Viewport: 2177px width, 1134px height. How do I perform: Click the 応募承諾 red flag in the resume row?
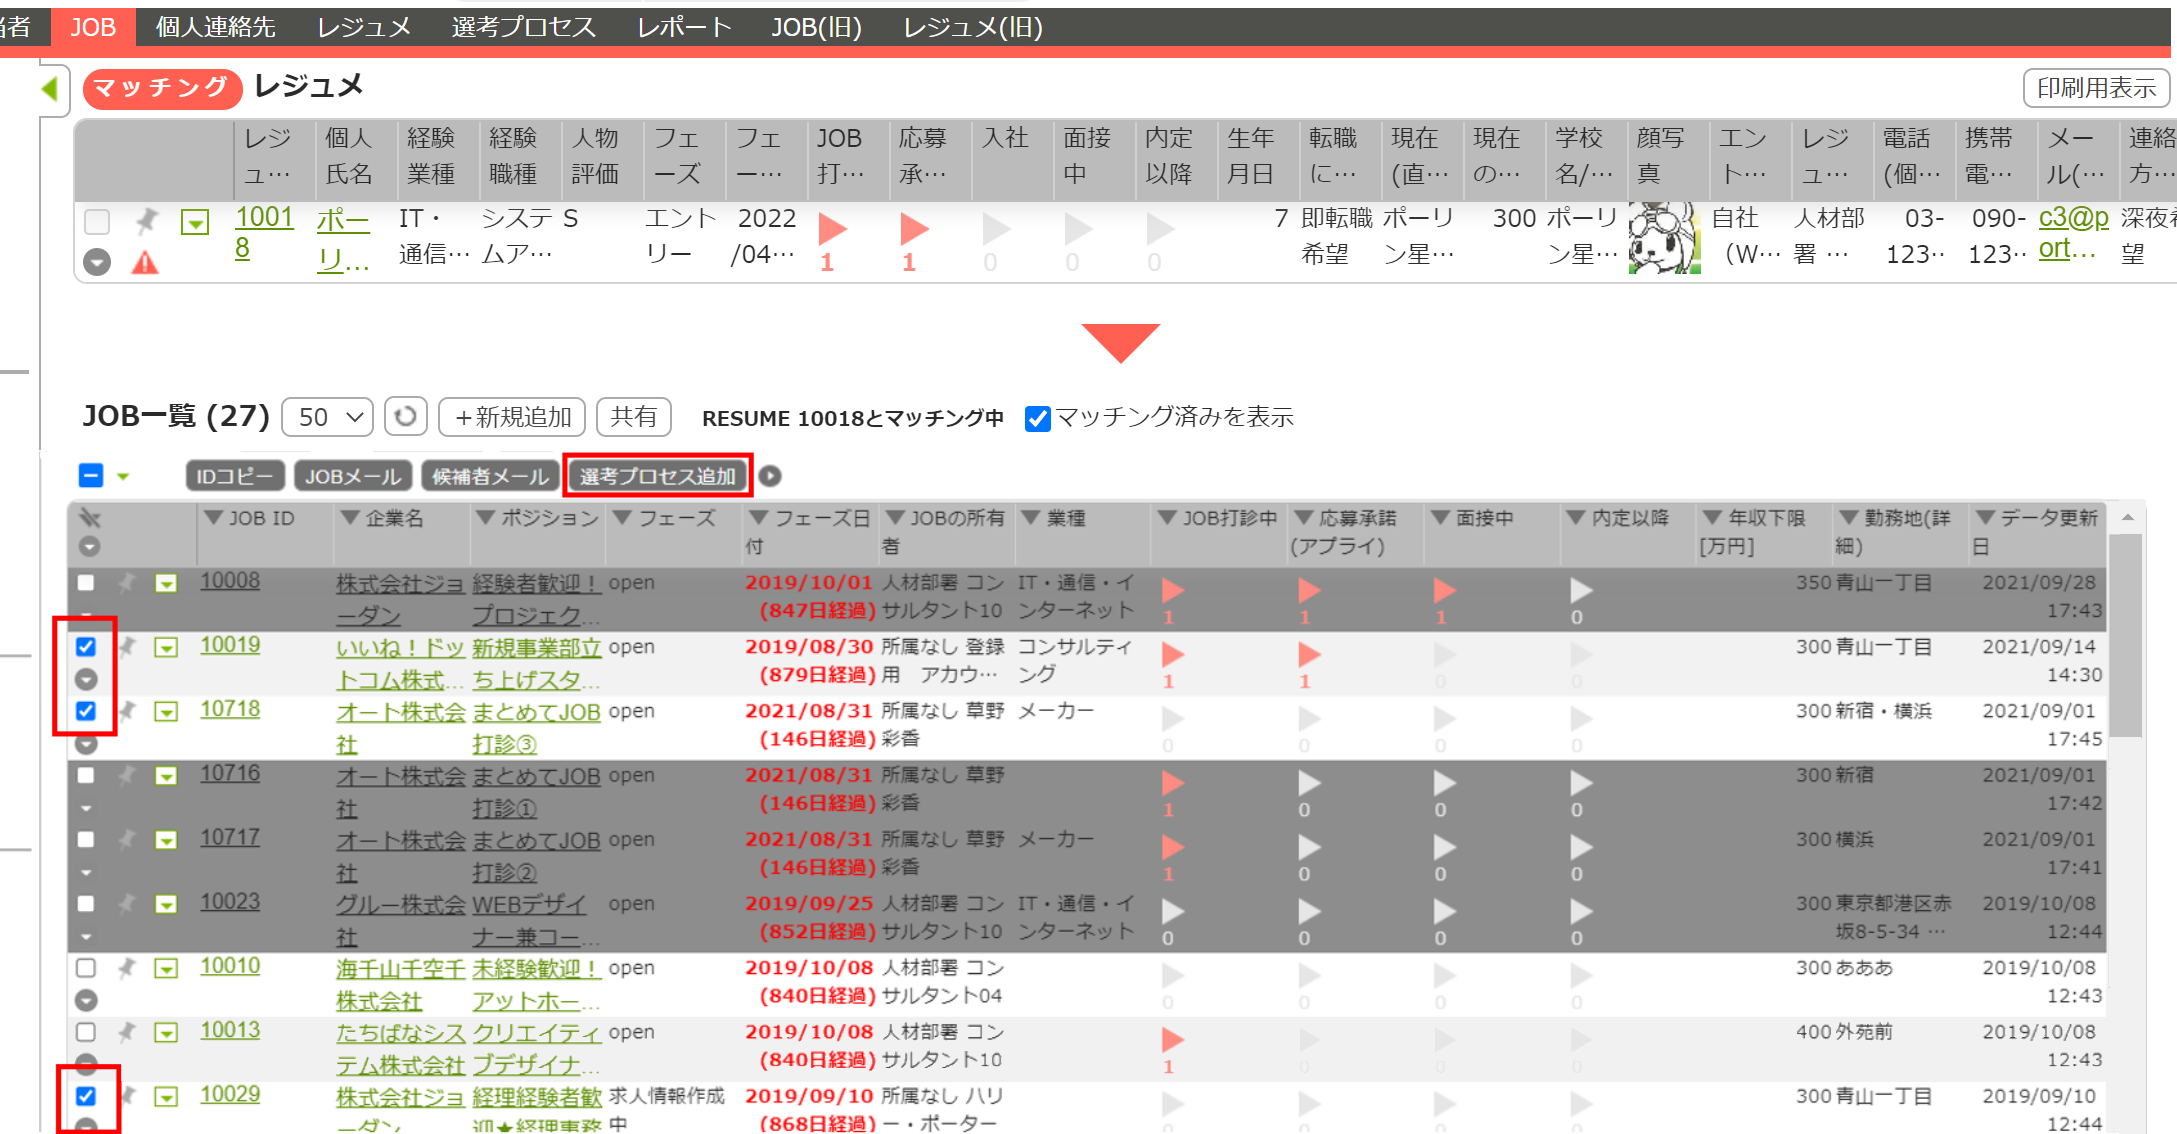pos(913,229)
